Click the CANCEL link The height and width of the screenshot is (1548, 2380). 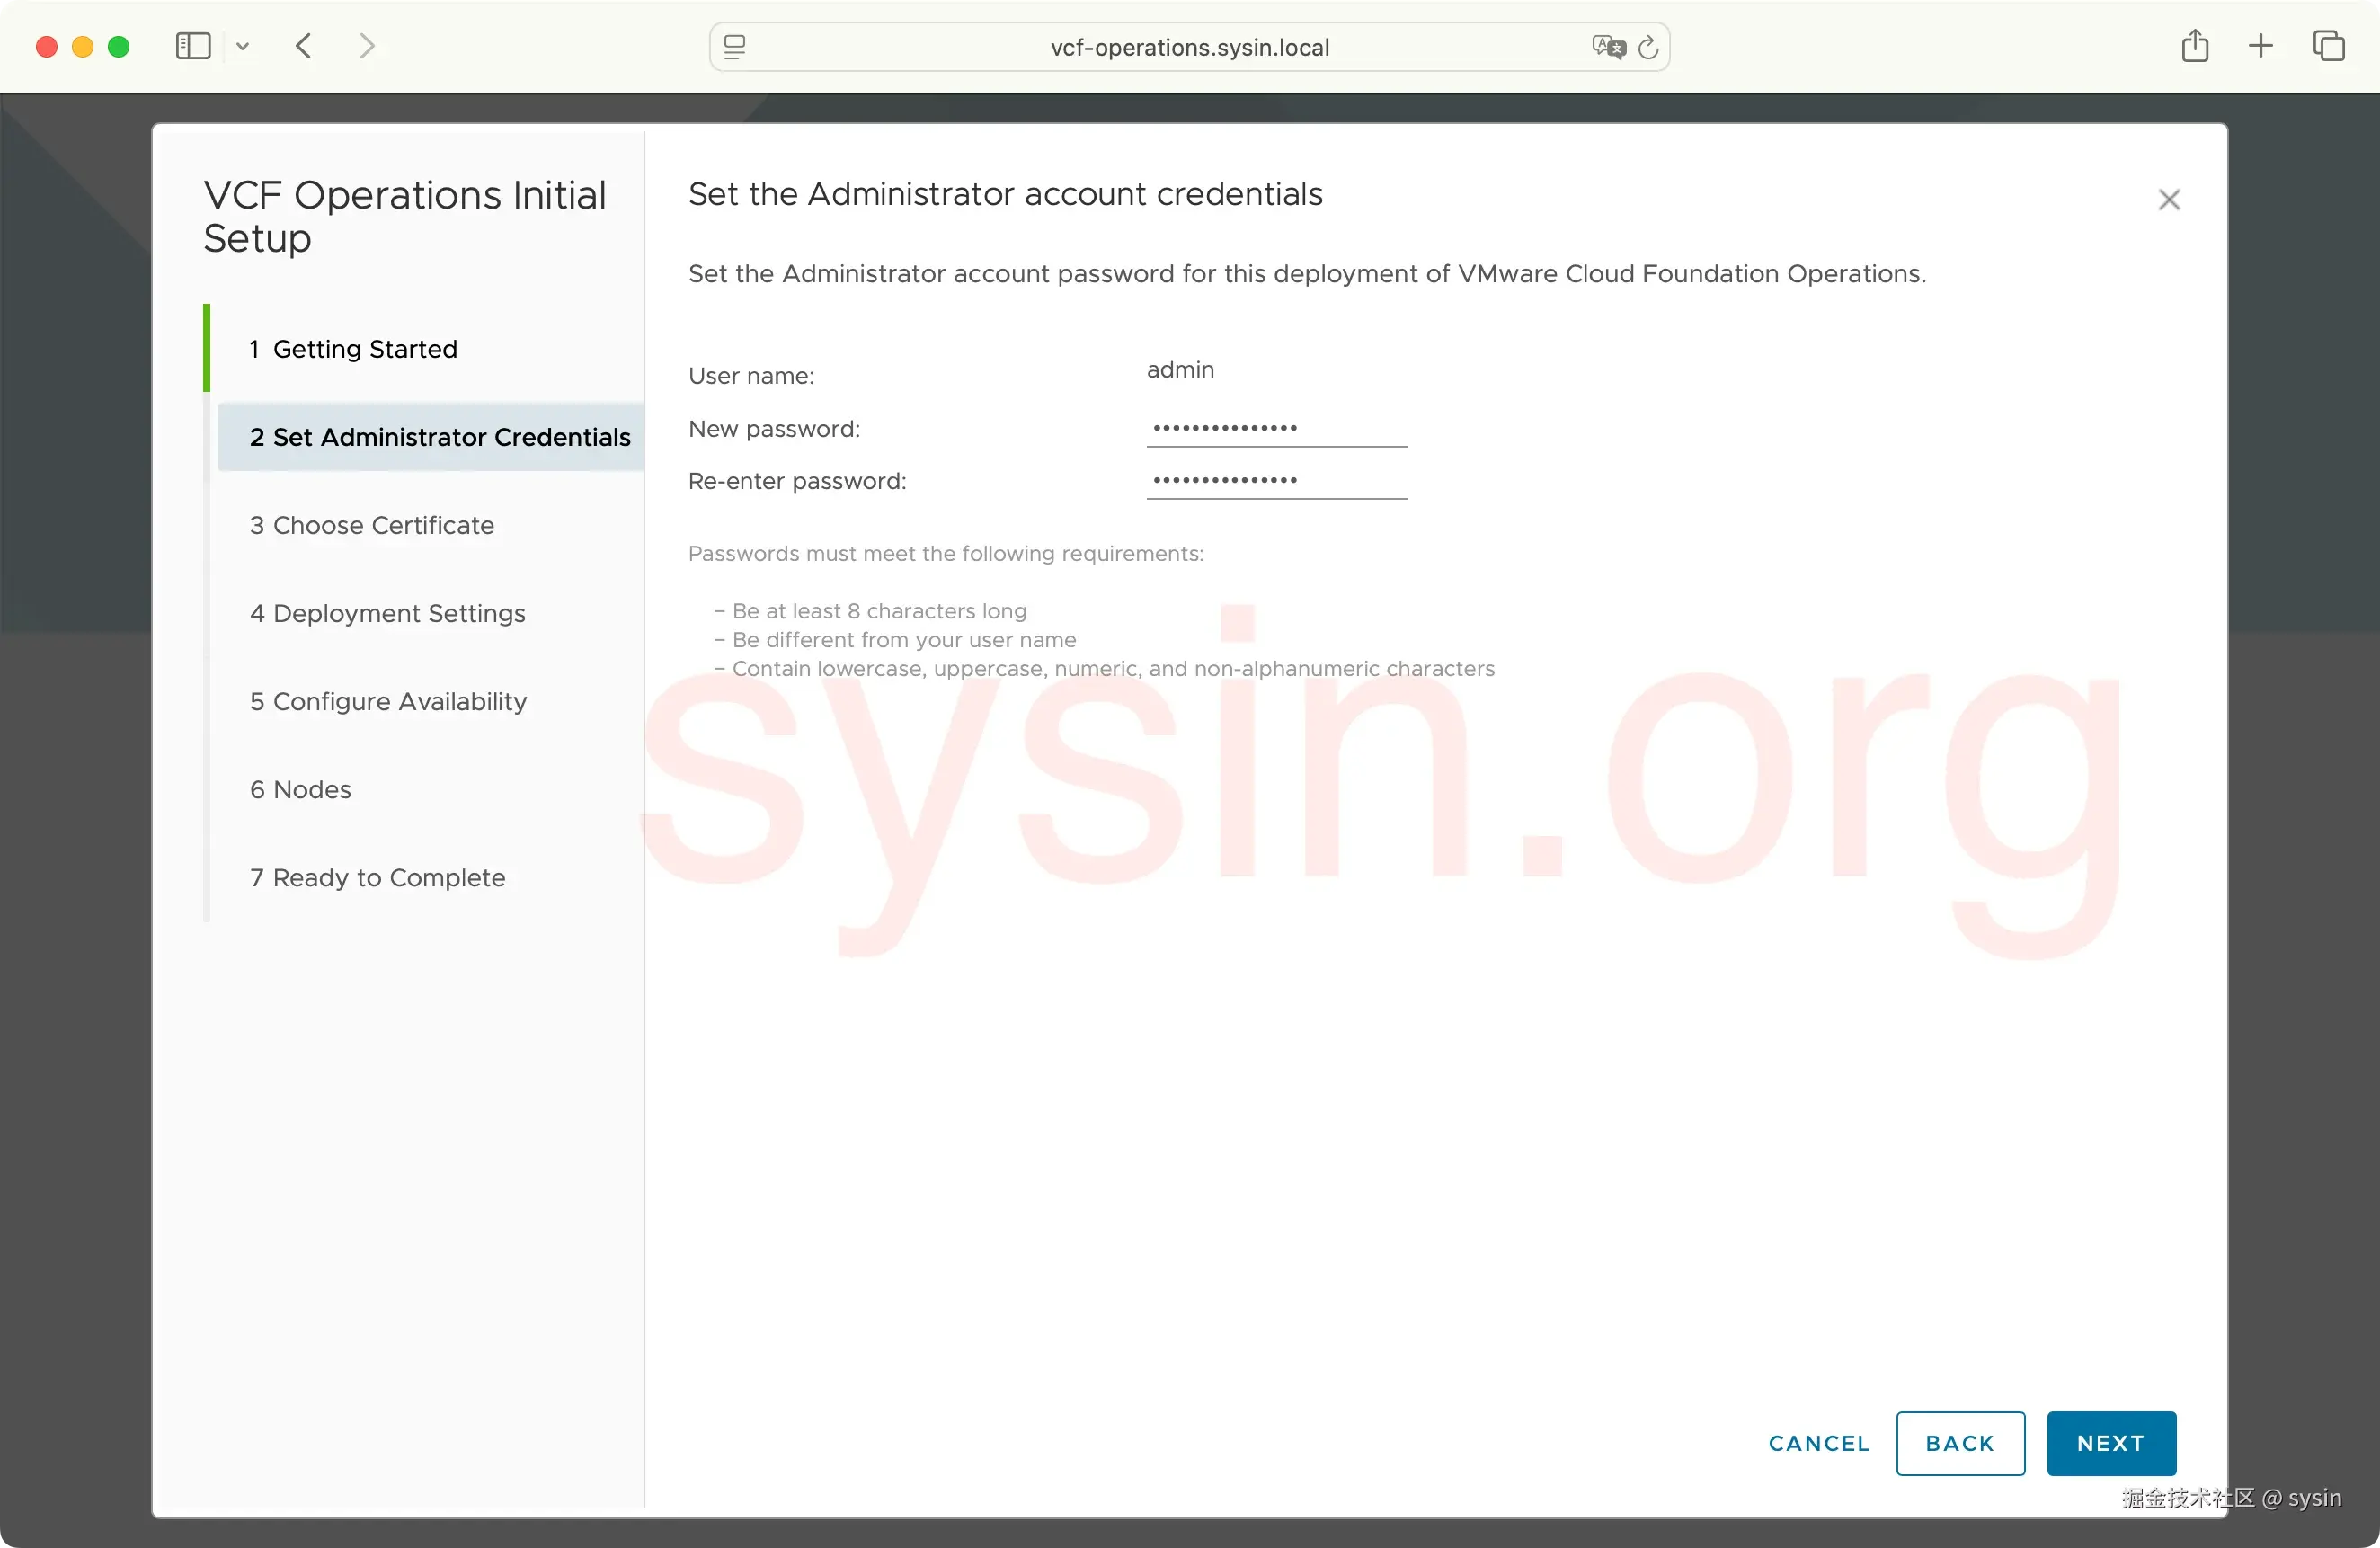1817,1443
